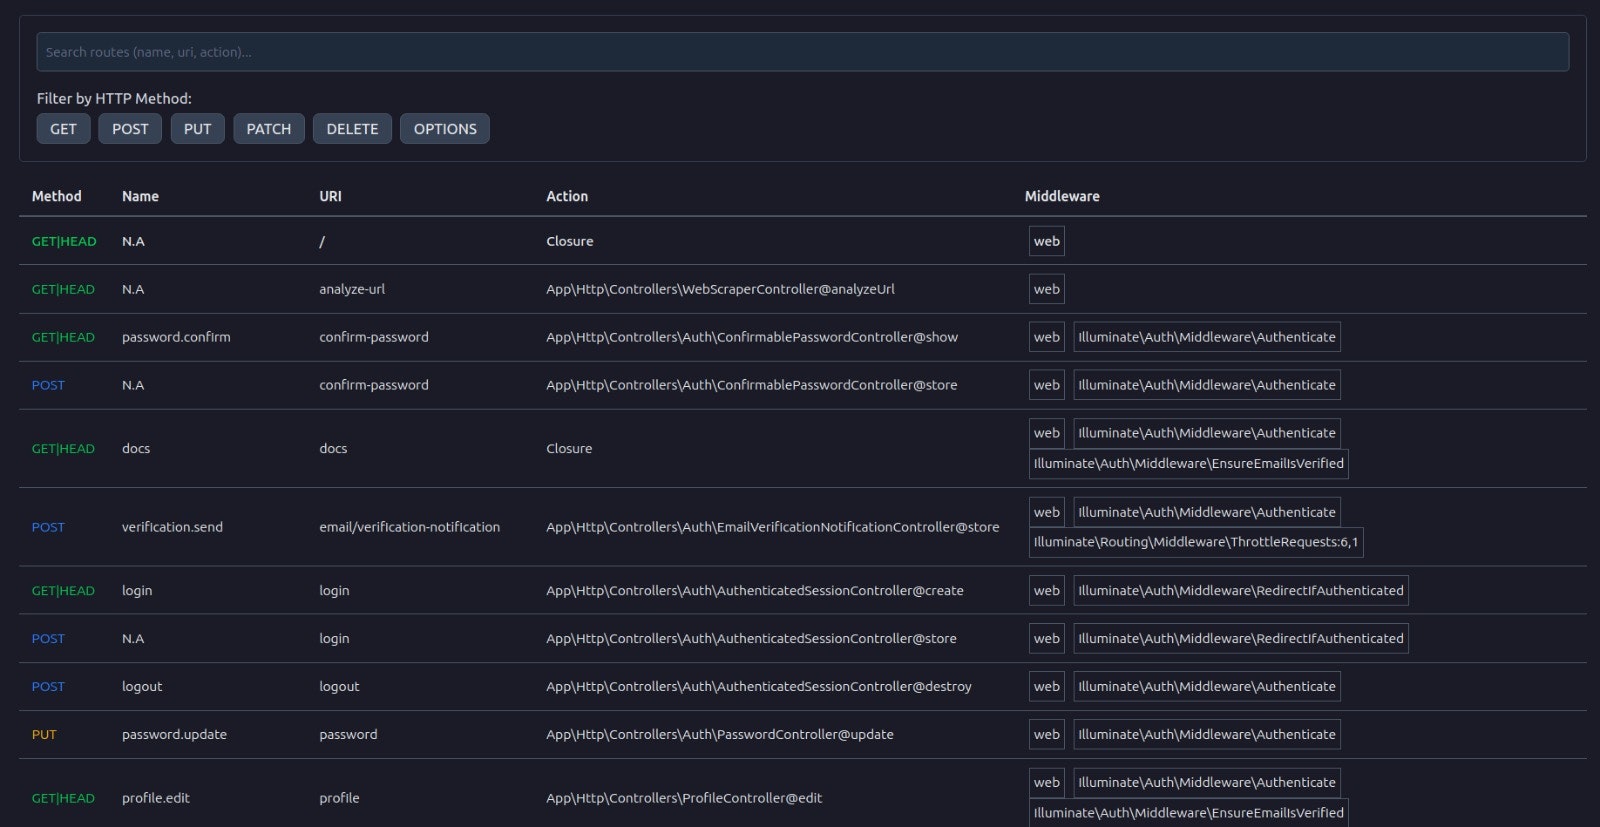Screen dimensions: 1600x827
Task: Click the Middleware column header
Action: click(1062, 196)
